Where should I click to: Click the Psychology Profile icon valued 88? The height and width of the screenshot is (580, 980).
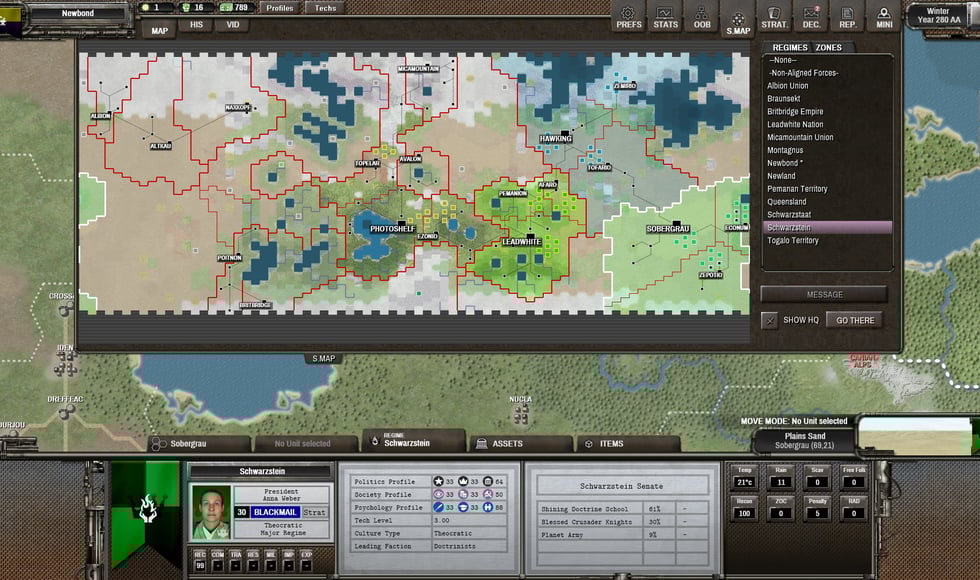pyautogui.click(x=488, y=508)
